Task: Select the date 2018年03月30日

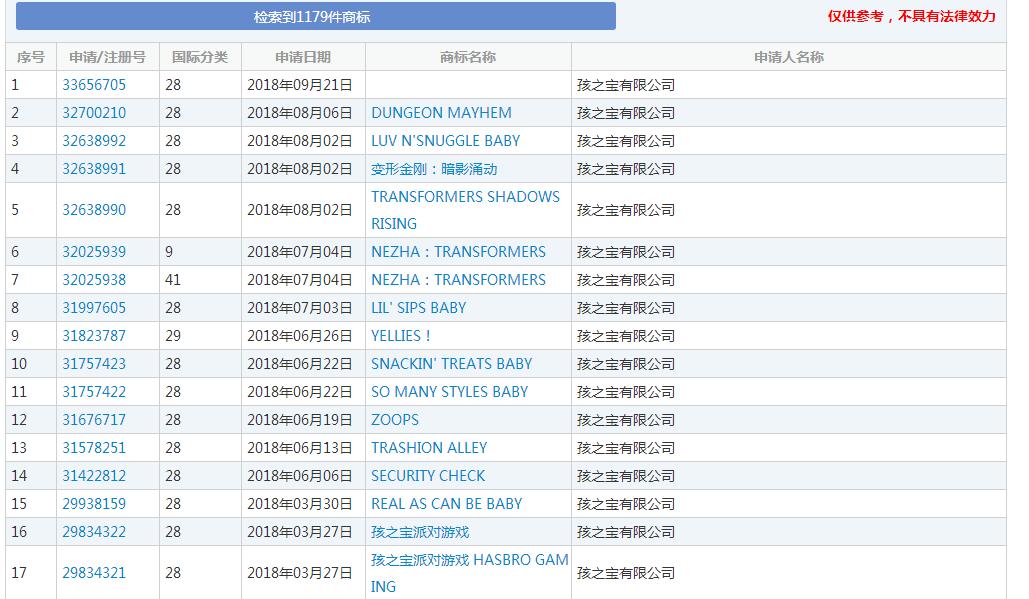Action: pos(300,504)
